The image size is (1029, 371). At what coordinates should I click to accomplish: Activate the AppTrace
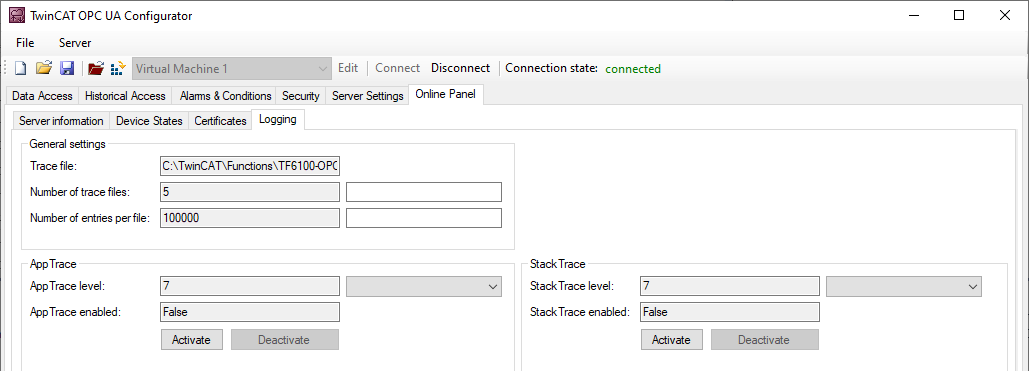(x=192, y=339)
